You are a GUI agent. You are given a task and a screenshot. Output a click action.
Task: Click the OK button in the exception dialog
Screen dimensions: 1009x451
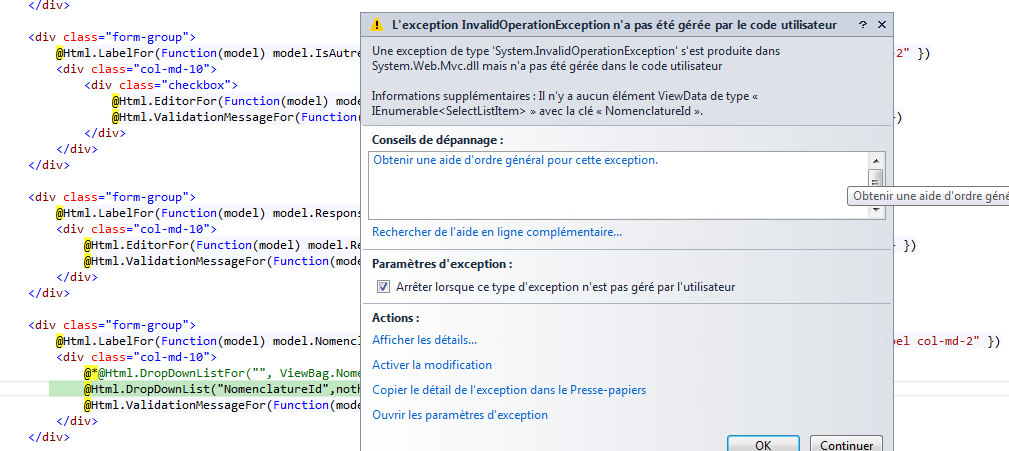[x=763, y=445]
